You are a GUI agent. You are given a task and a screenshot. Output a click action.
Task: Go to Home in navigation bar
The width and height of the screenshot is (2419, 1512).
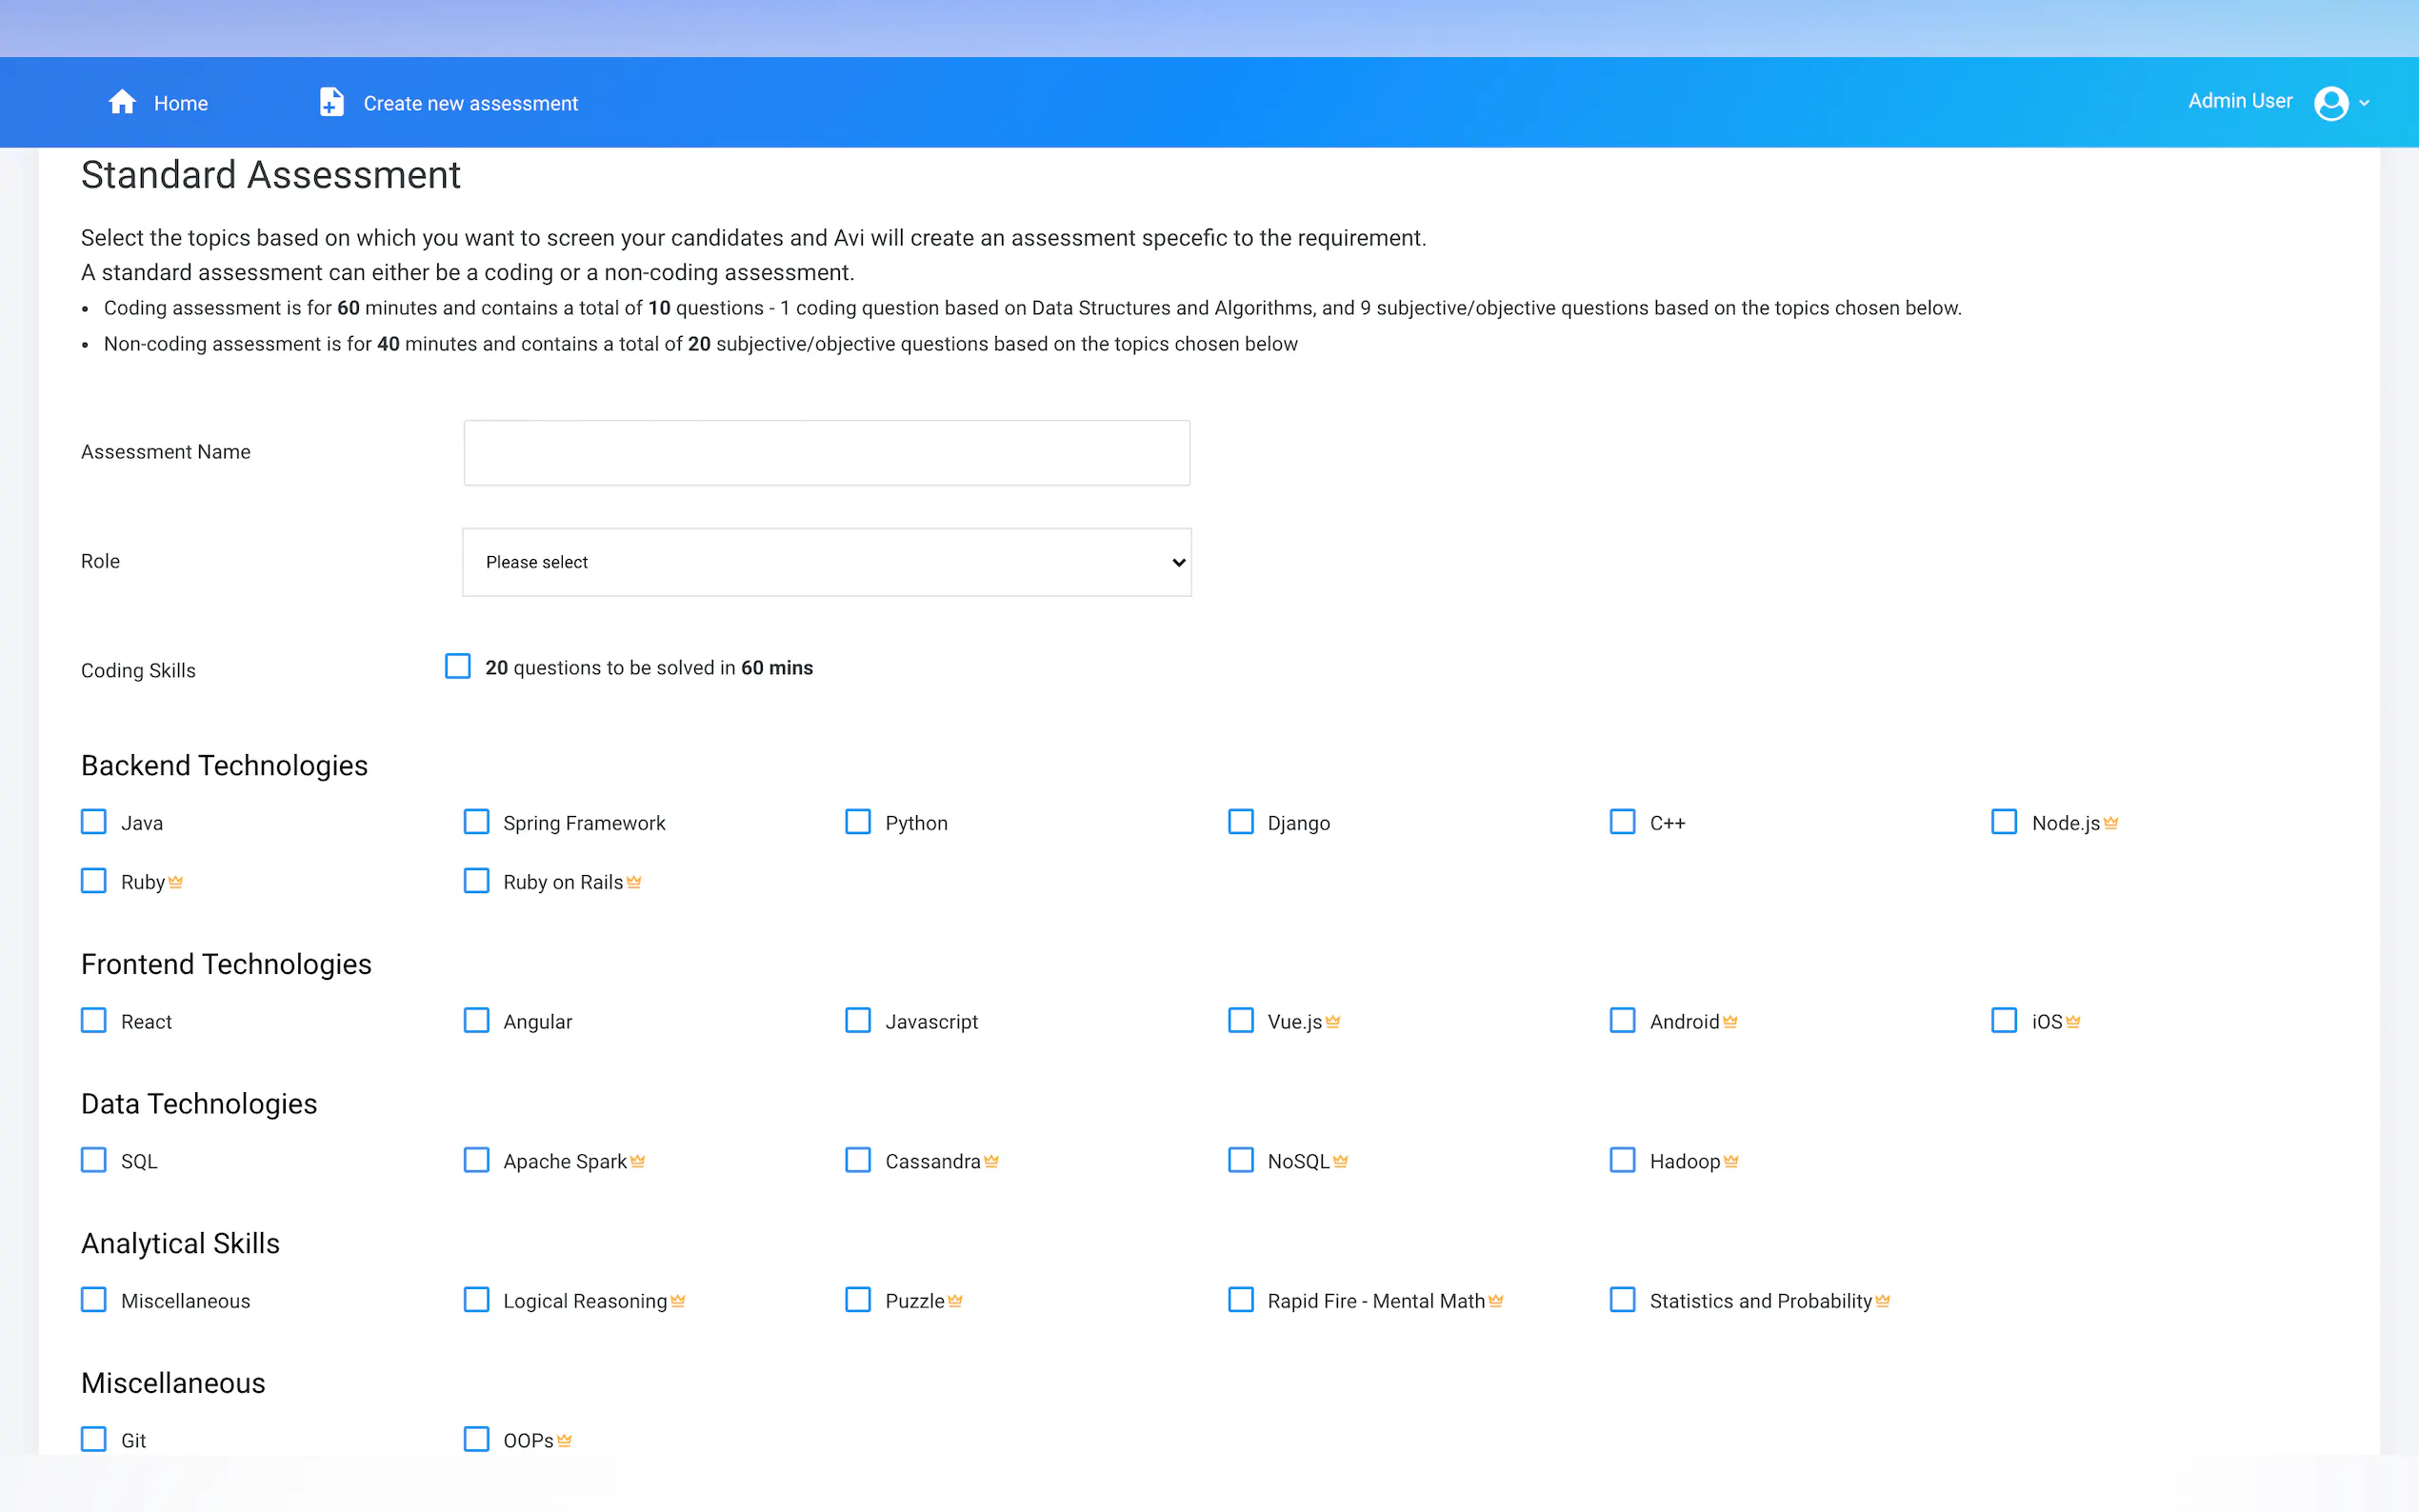point(180,103)
